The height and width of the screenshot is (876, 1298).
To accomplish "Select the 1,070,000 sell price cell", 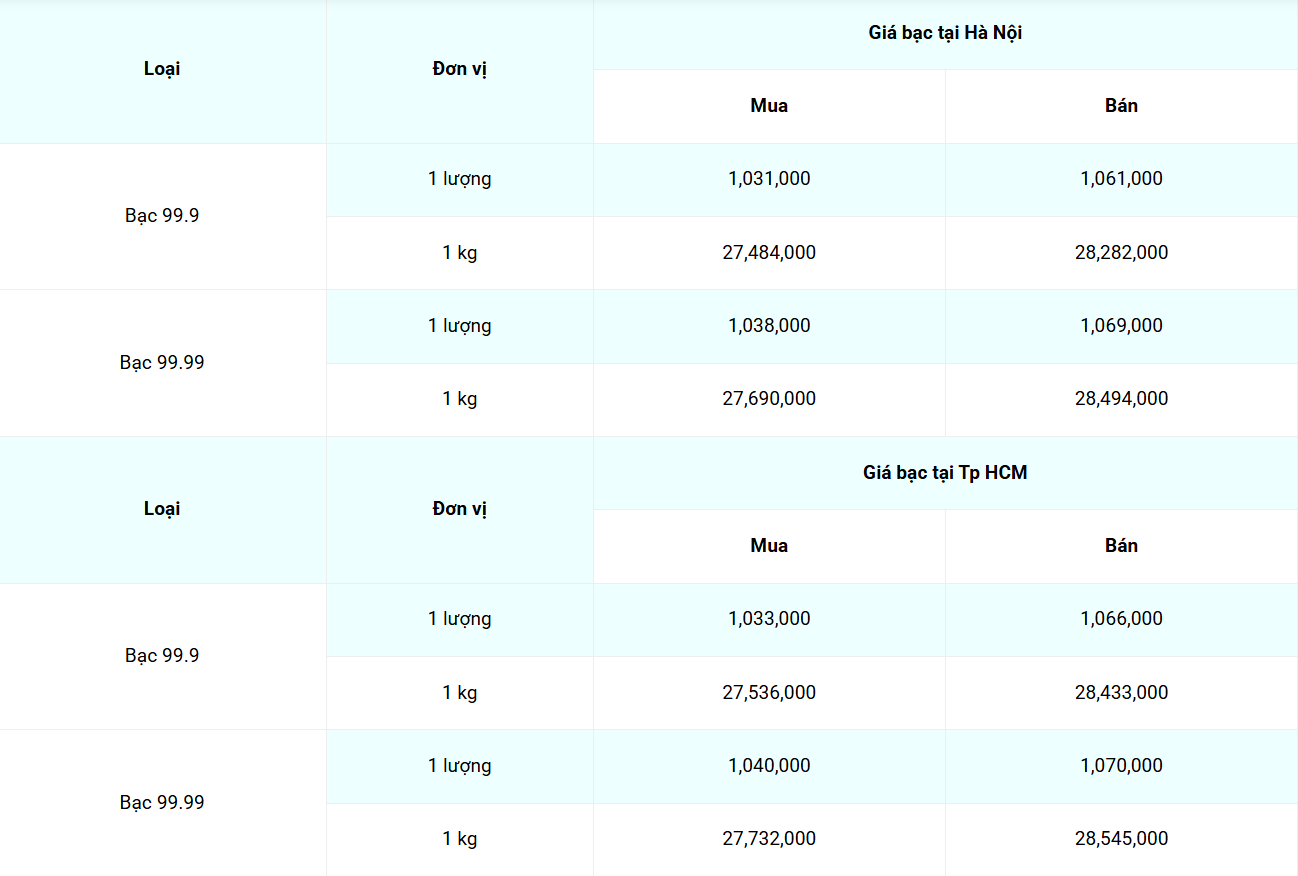I will (x=1121, y=765).
